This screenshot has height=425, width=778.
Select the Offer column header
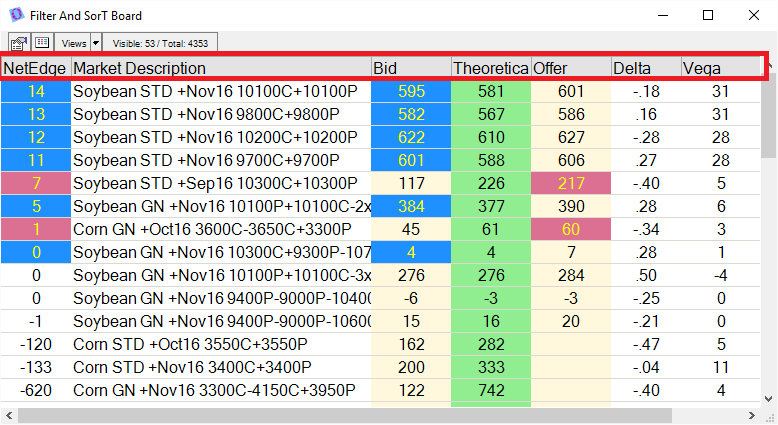570,68
